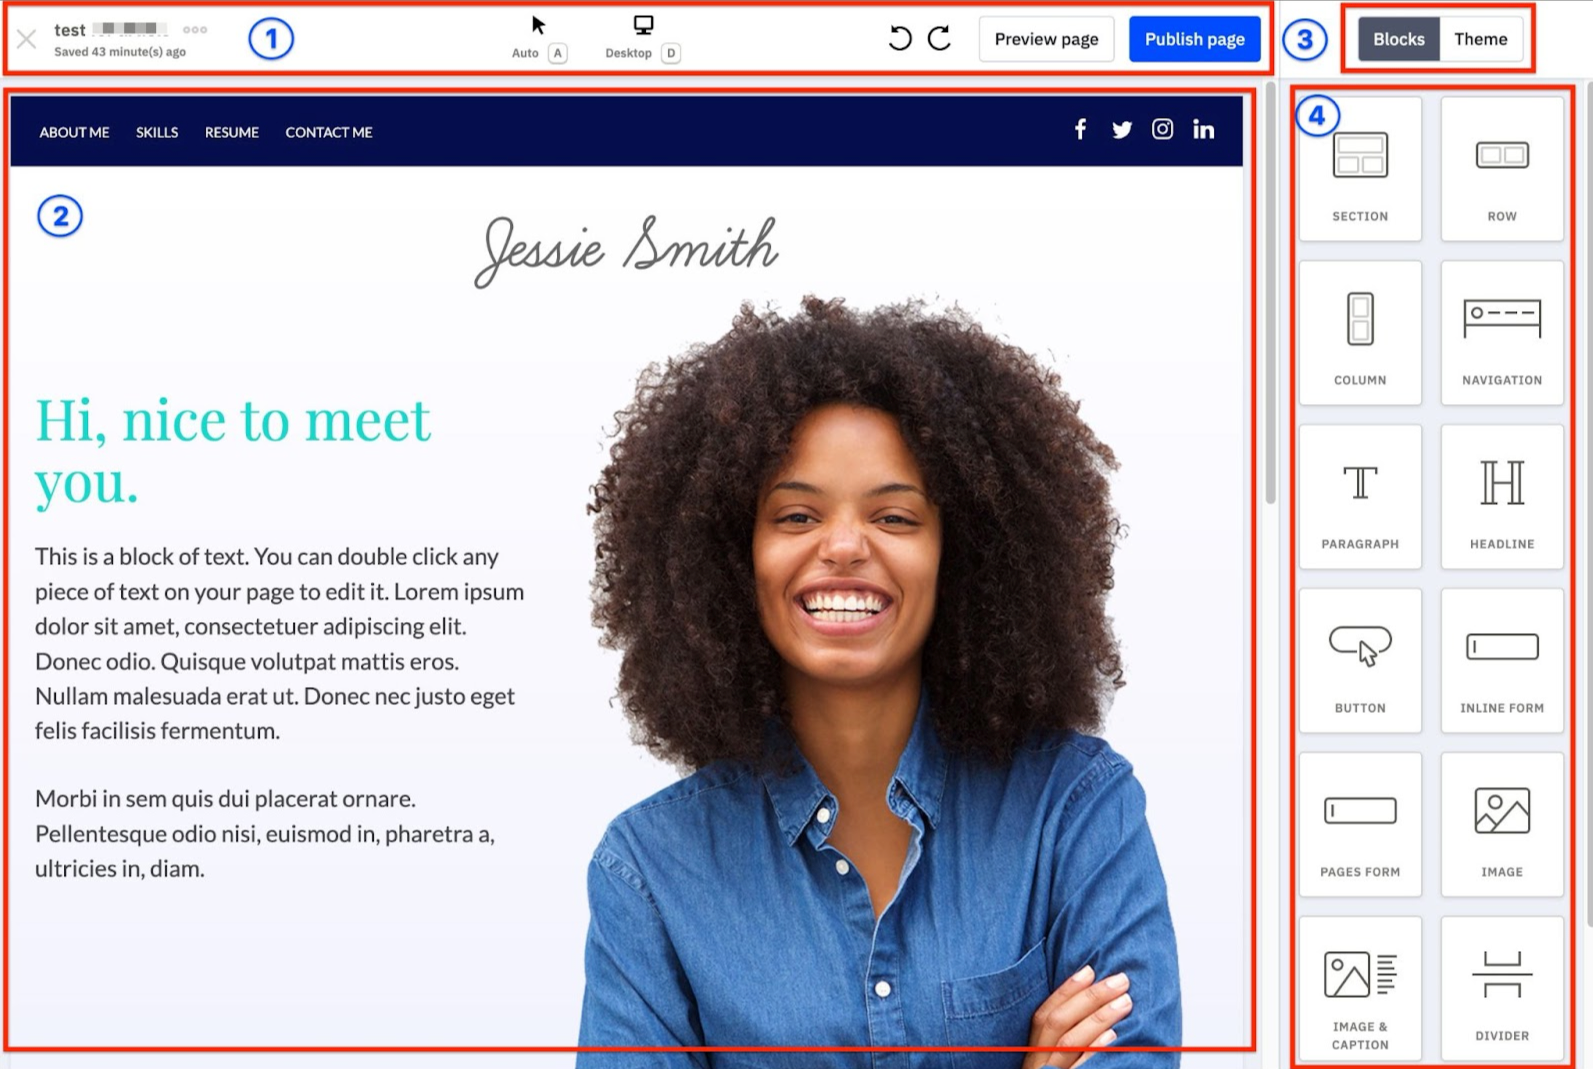Select the Section block
The height and width of the screenshot is (1069, 1593).
[1359, 169]
